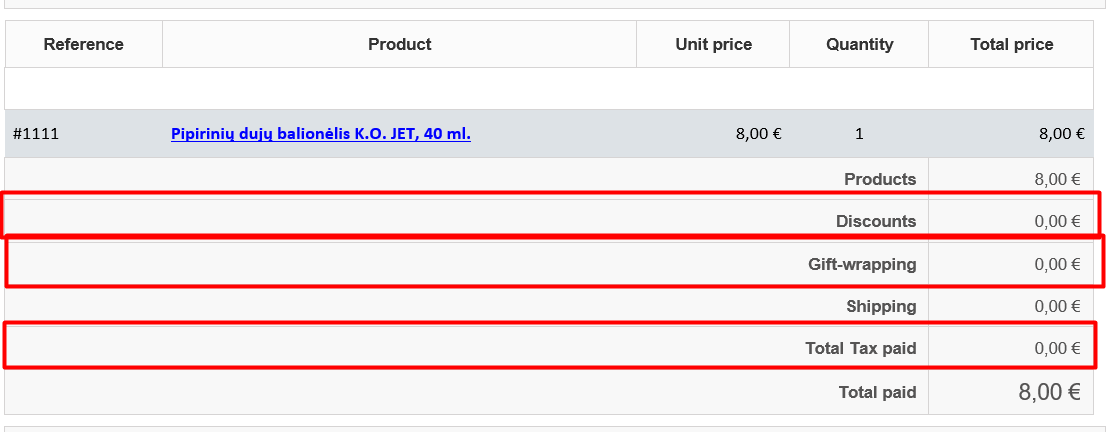Click the Gift-wrapping label
The width and height of the screenshot is (1111, 432).
862,264
